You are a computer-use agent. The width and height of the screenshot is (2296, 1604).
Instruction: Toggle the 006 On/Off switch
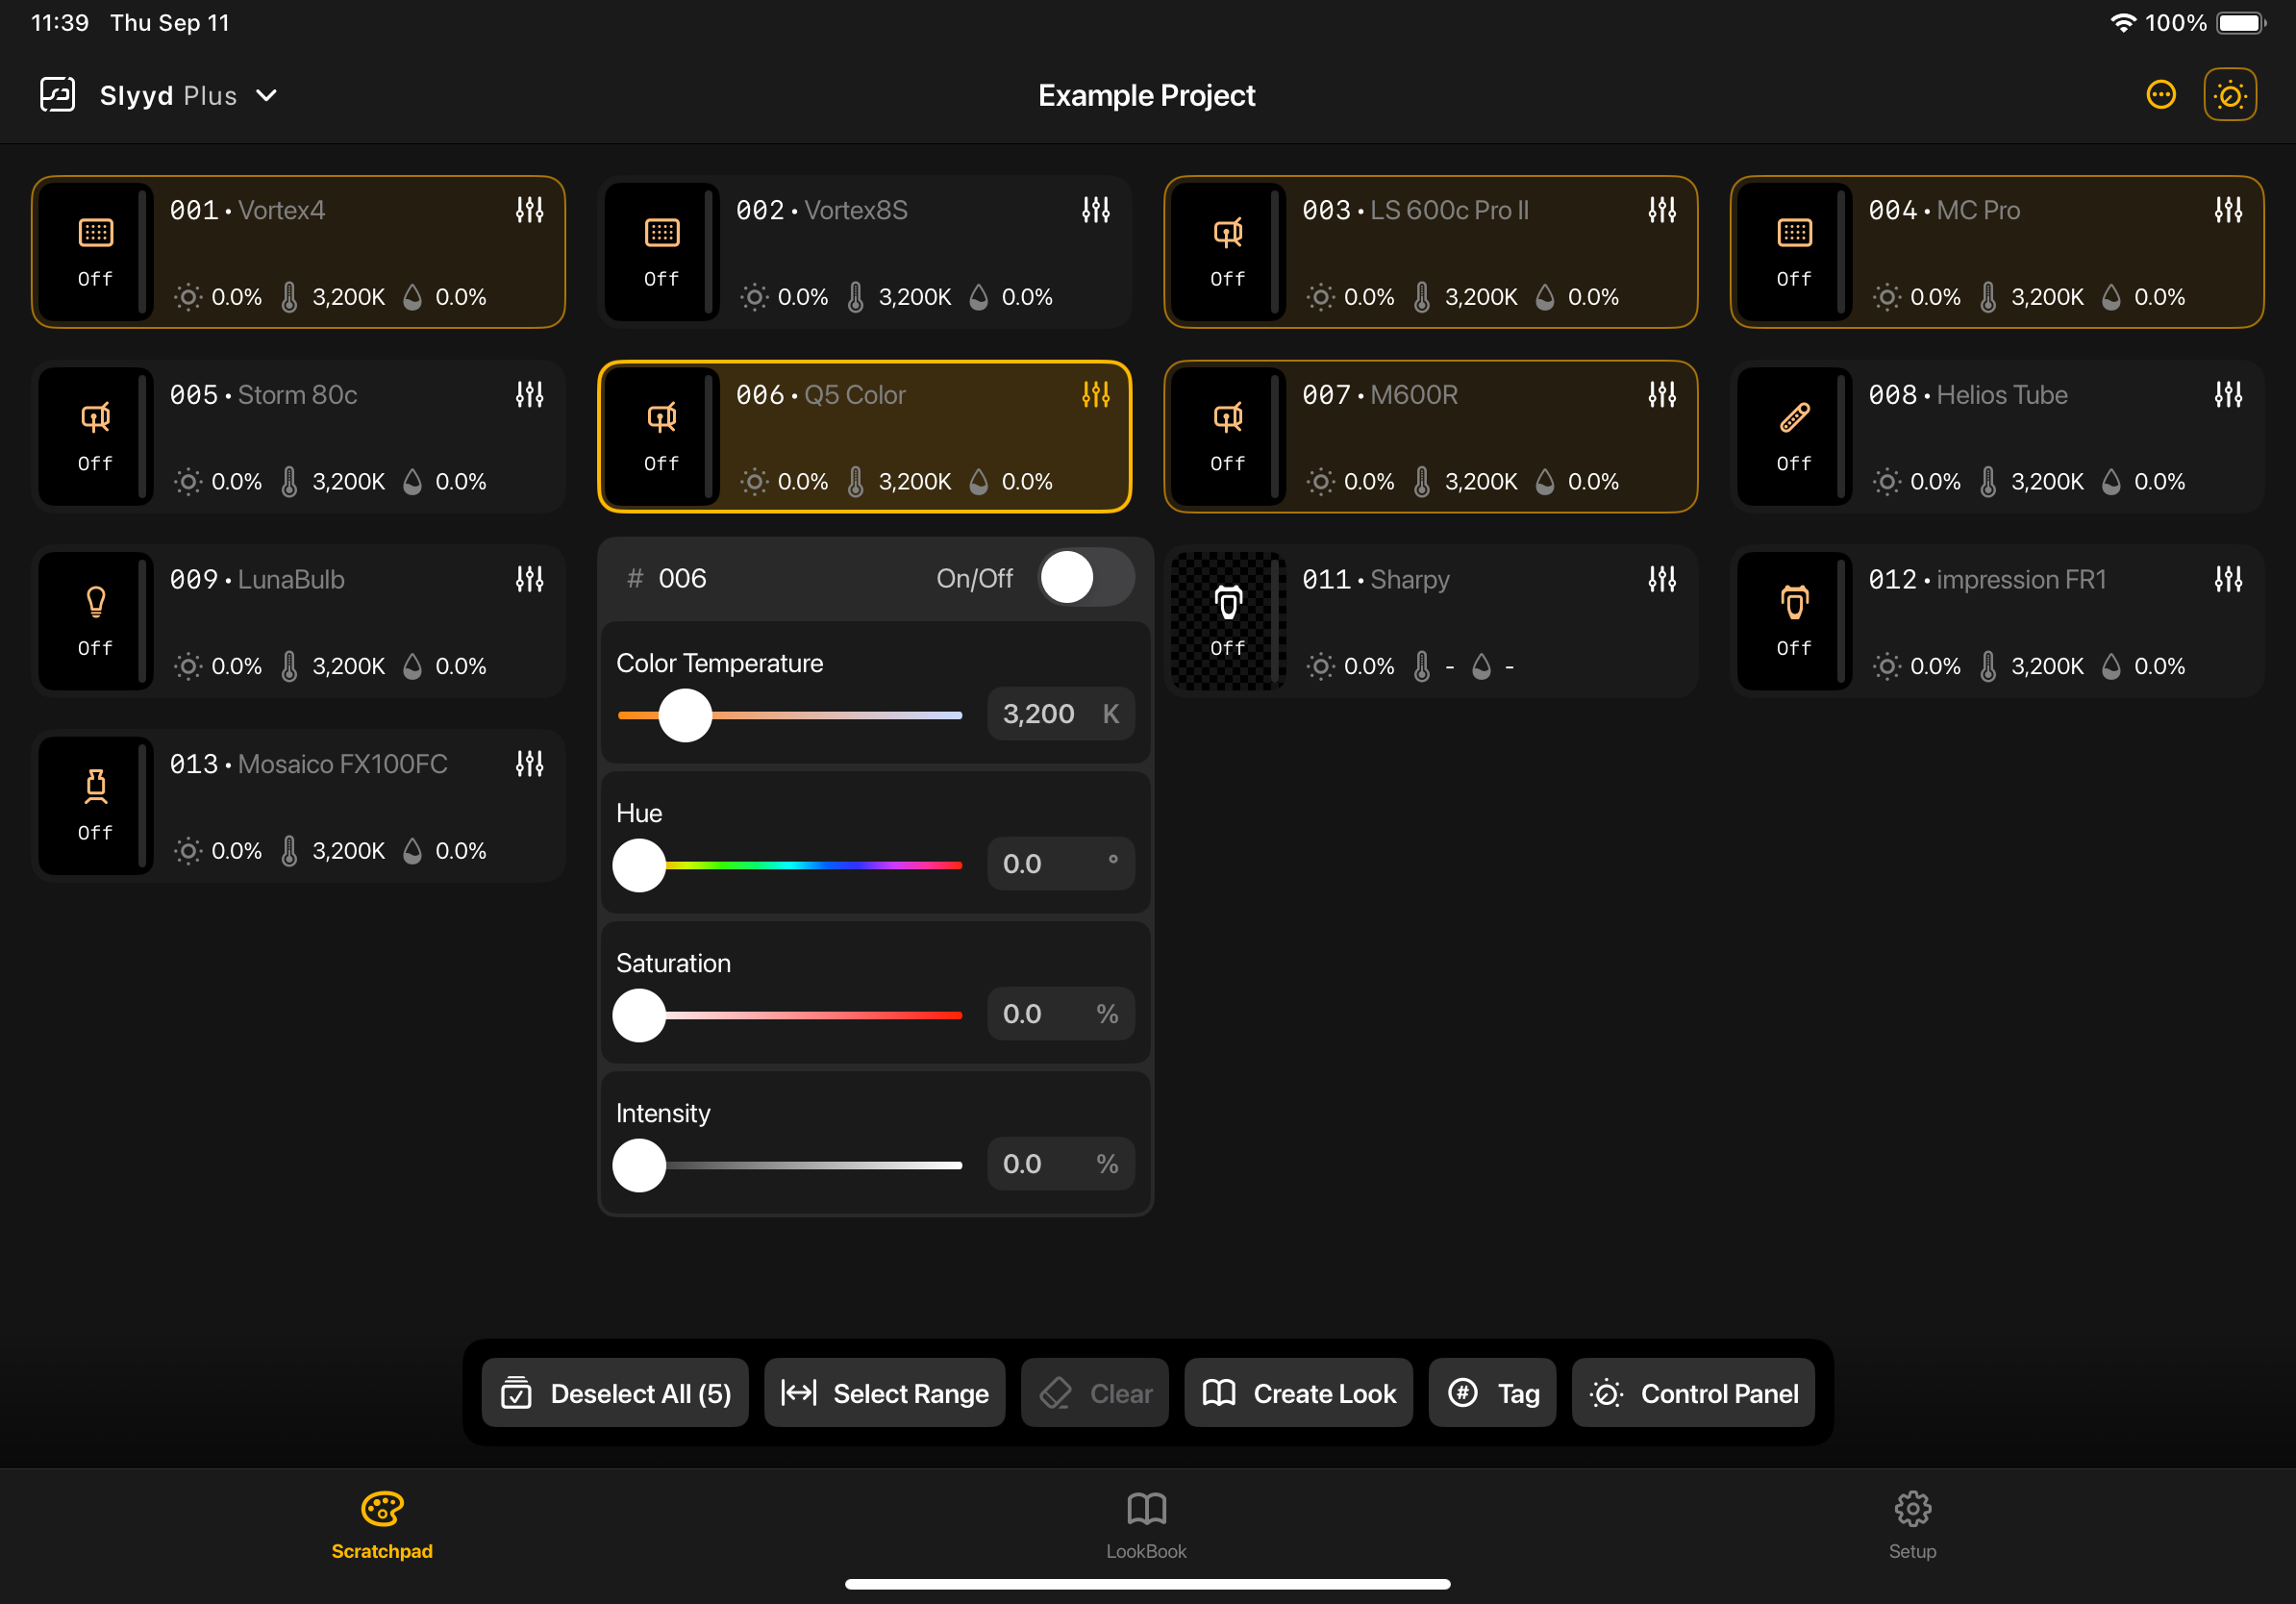pos(1085,578)
